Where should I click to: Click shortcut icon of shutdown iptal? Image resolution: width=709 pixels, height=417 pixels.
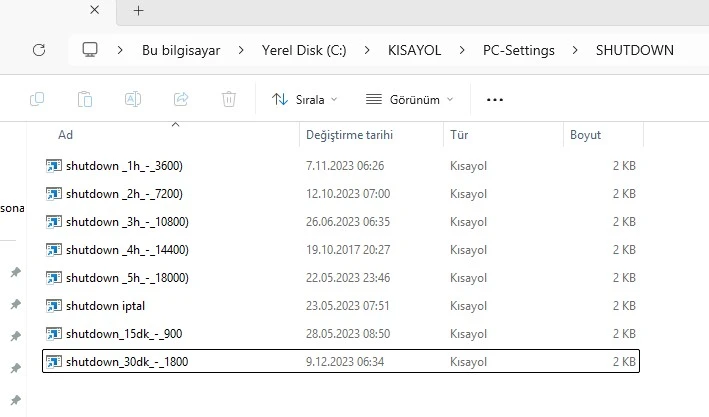(54, 306)
